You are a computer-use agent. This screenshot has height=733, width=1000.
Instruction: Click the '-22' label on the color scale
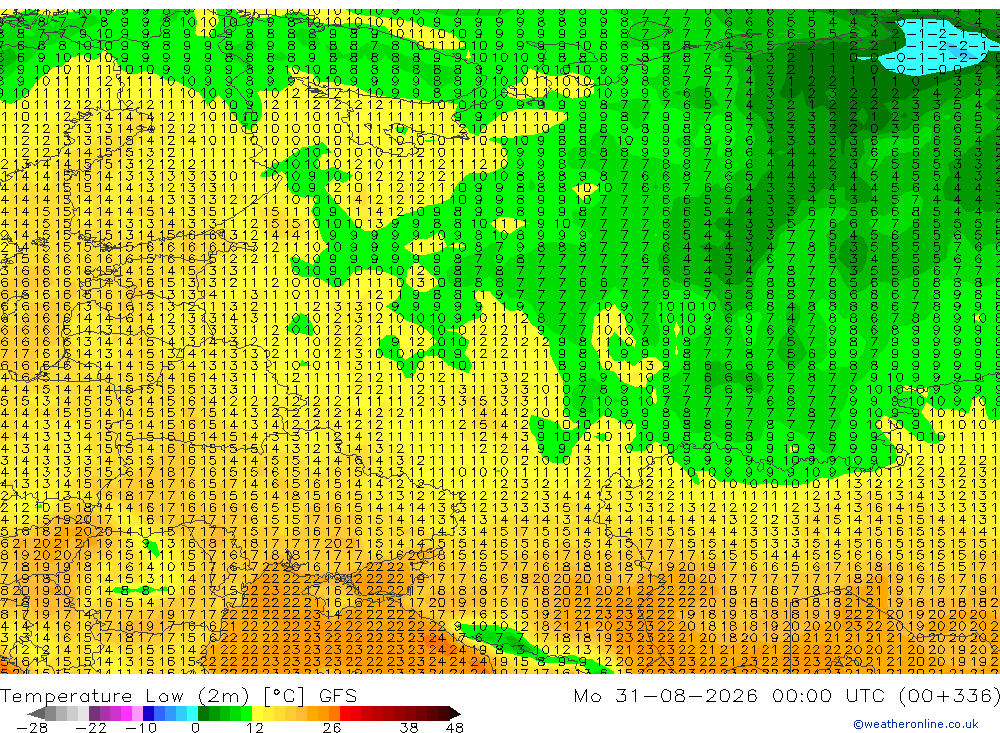[x=91, y=727]
